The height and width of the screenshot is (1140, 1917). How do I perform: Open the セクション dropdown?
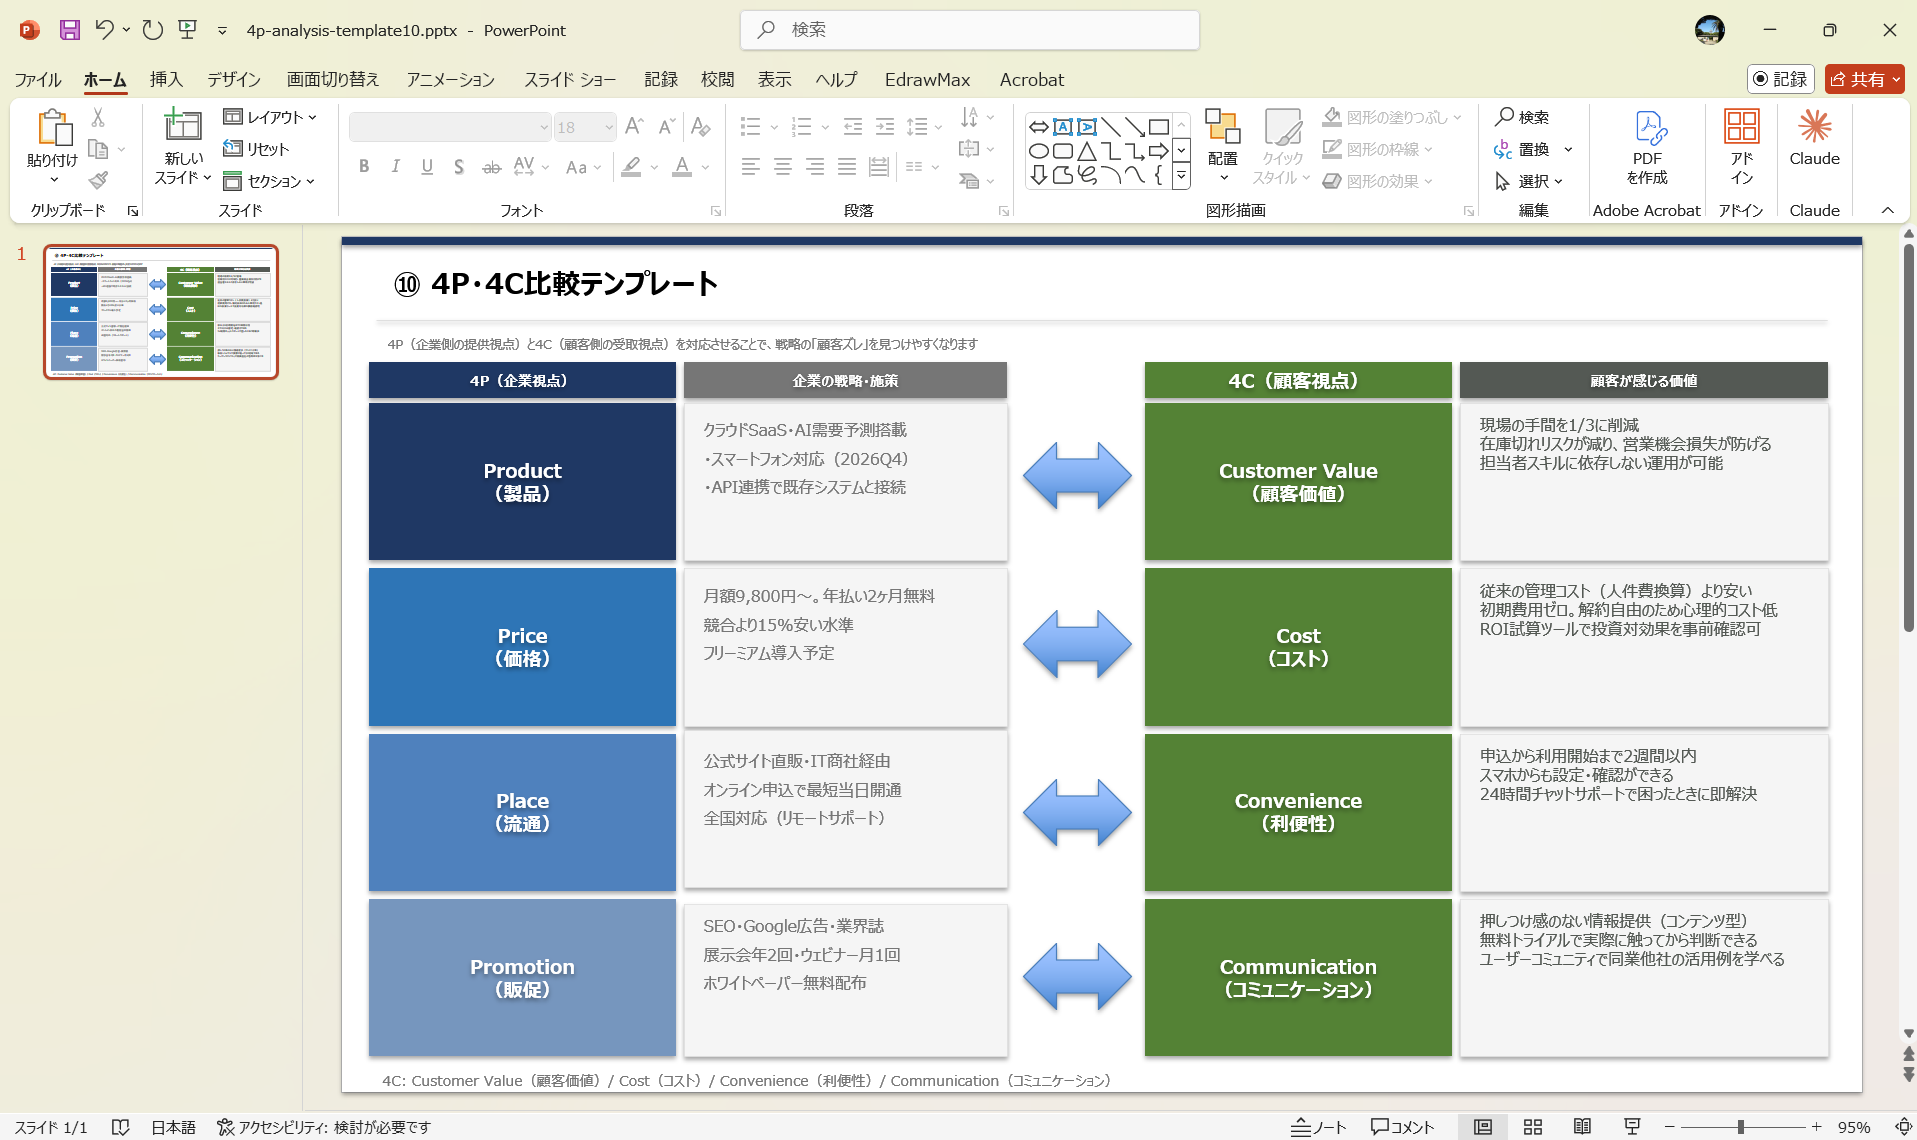pos(269,181)
